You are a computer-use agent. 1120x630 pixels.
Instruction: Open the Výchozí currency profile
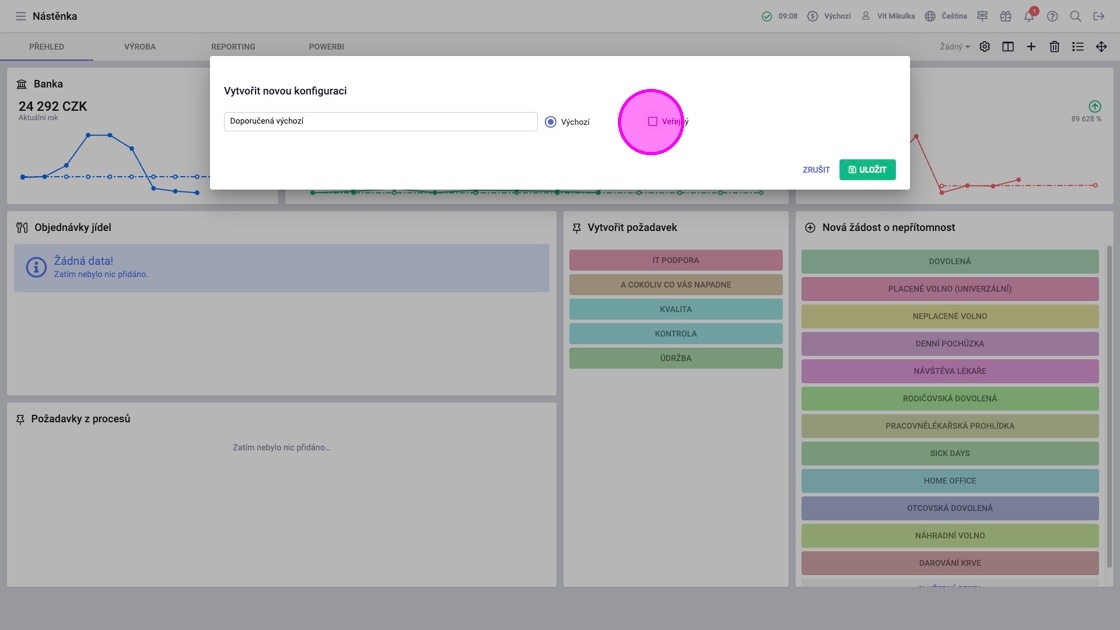(x=829, y=16)
